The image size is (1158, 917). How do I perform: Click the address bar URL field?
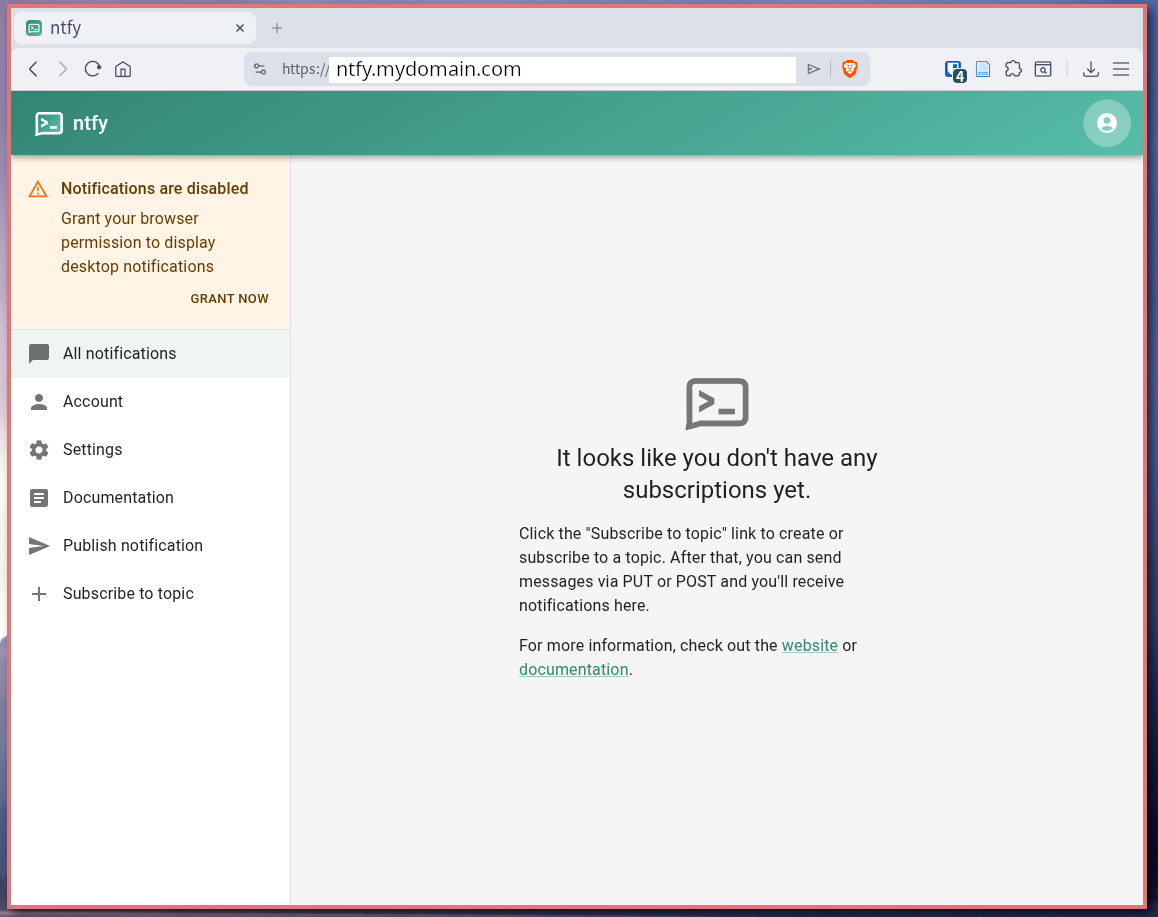point(560,69)
